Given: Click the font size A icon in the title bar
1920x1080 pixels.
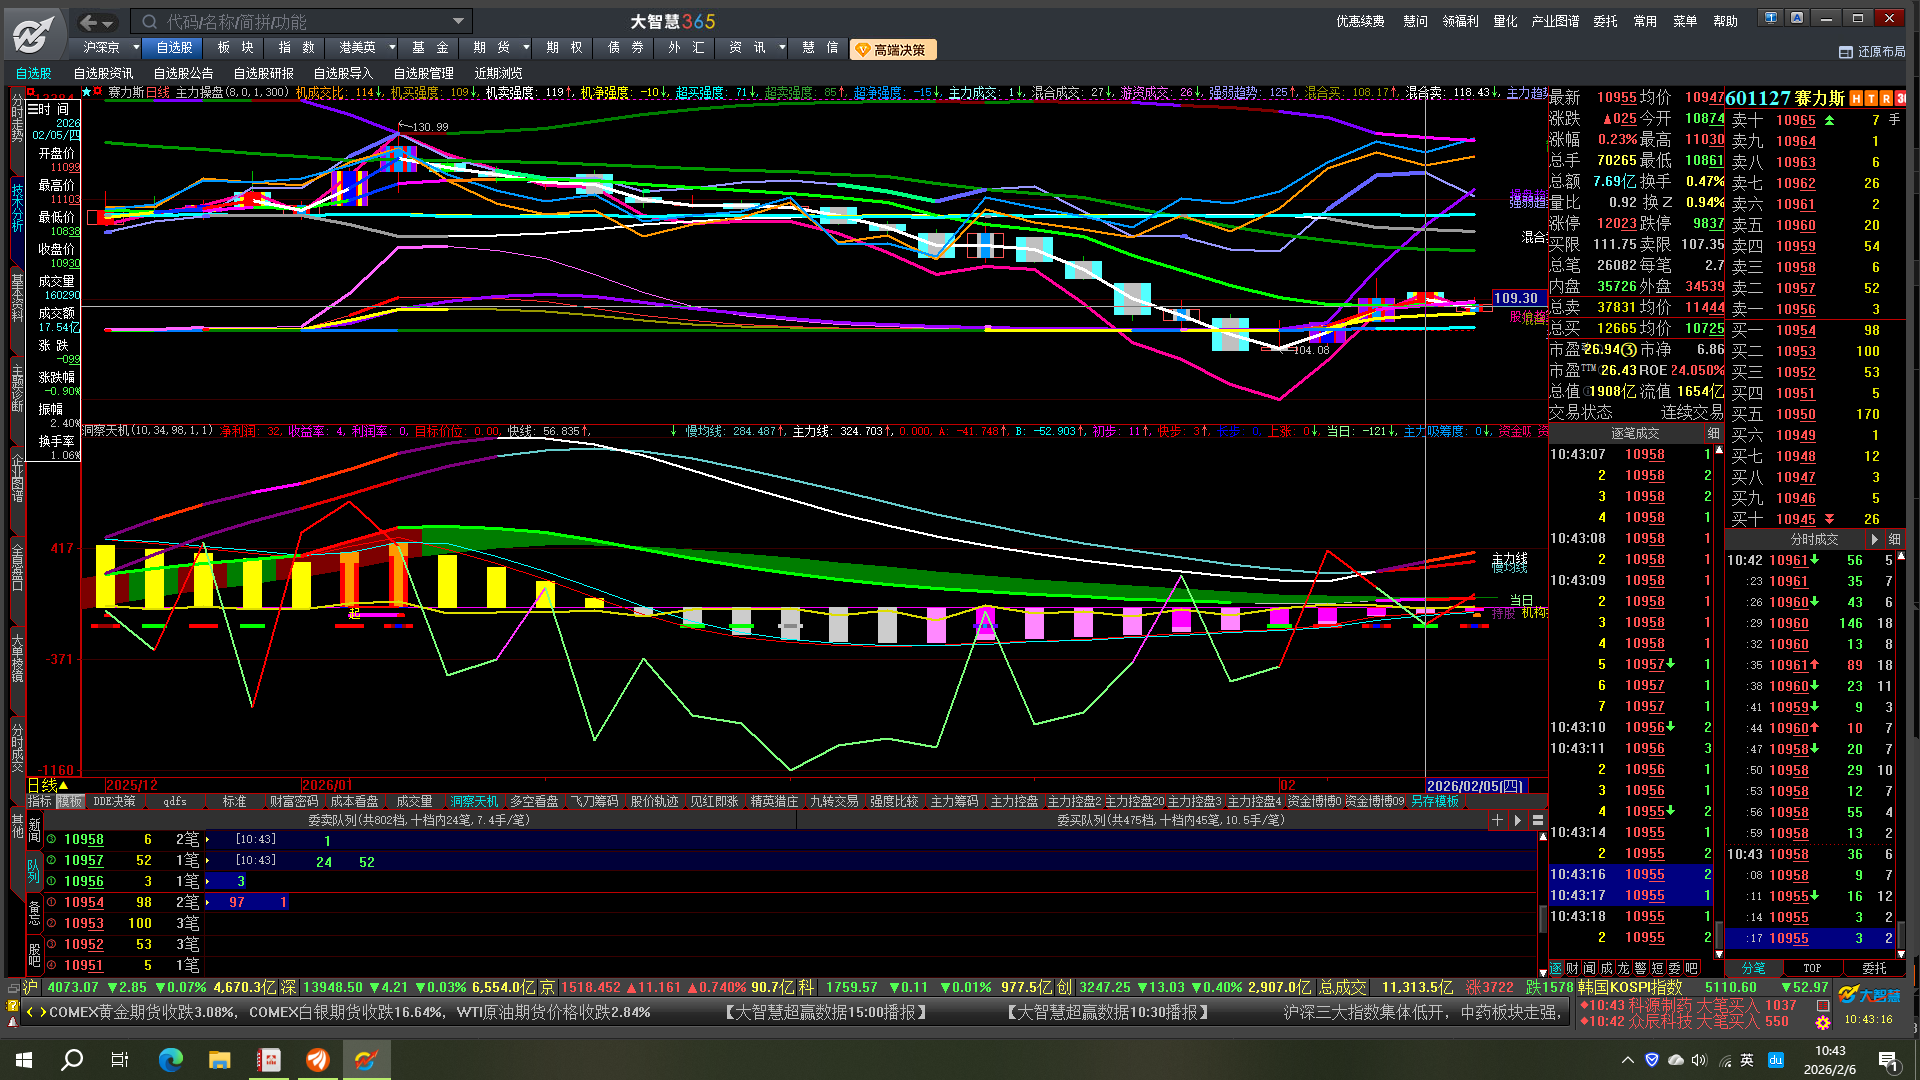Looking at the screenshot, I should coord(1797,18).
